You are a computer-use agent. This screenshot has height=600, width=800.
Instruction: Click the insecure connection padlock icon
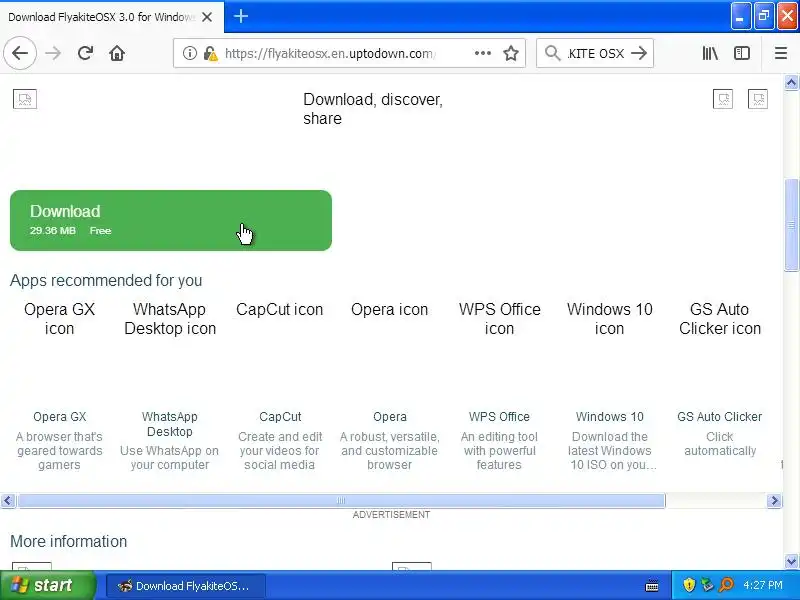click(x=210, y=53)
